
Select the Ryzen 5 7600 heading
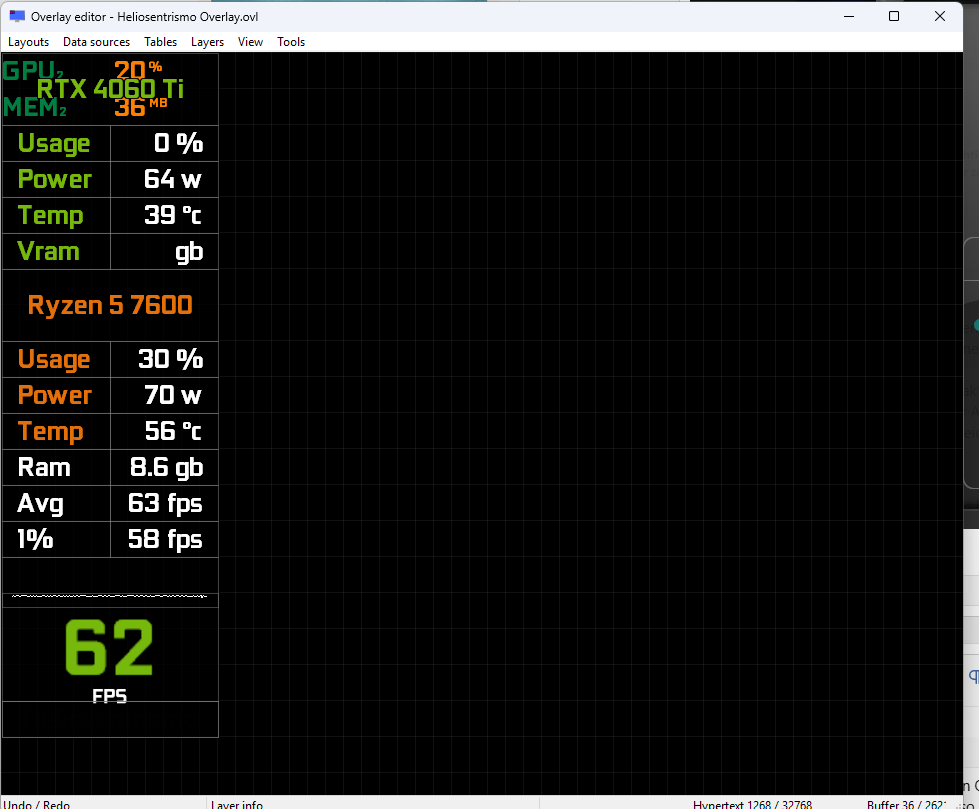point(110,305)
